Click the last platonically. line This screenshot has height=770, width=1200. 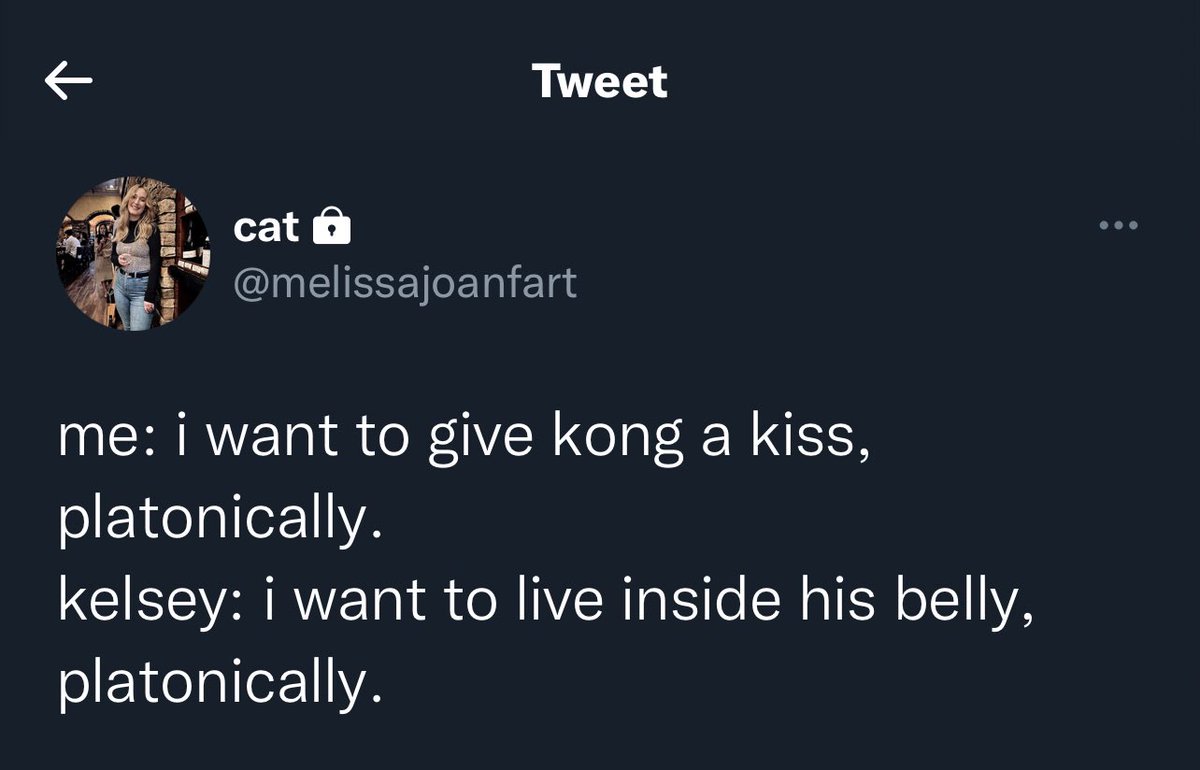(x=220, y=684)
